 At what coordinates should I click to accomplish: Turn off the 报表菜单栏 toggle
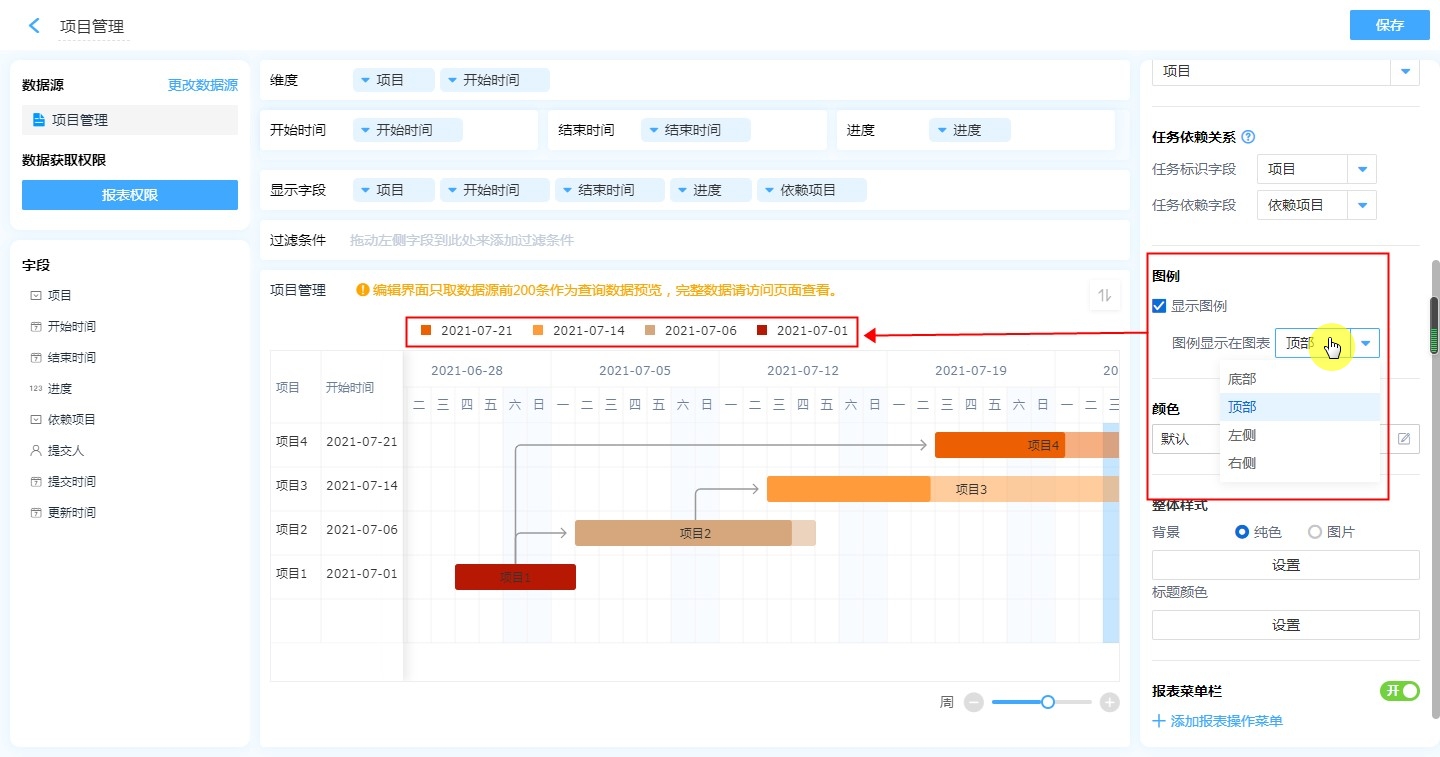[1399, 691]
